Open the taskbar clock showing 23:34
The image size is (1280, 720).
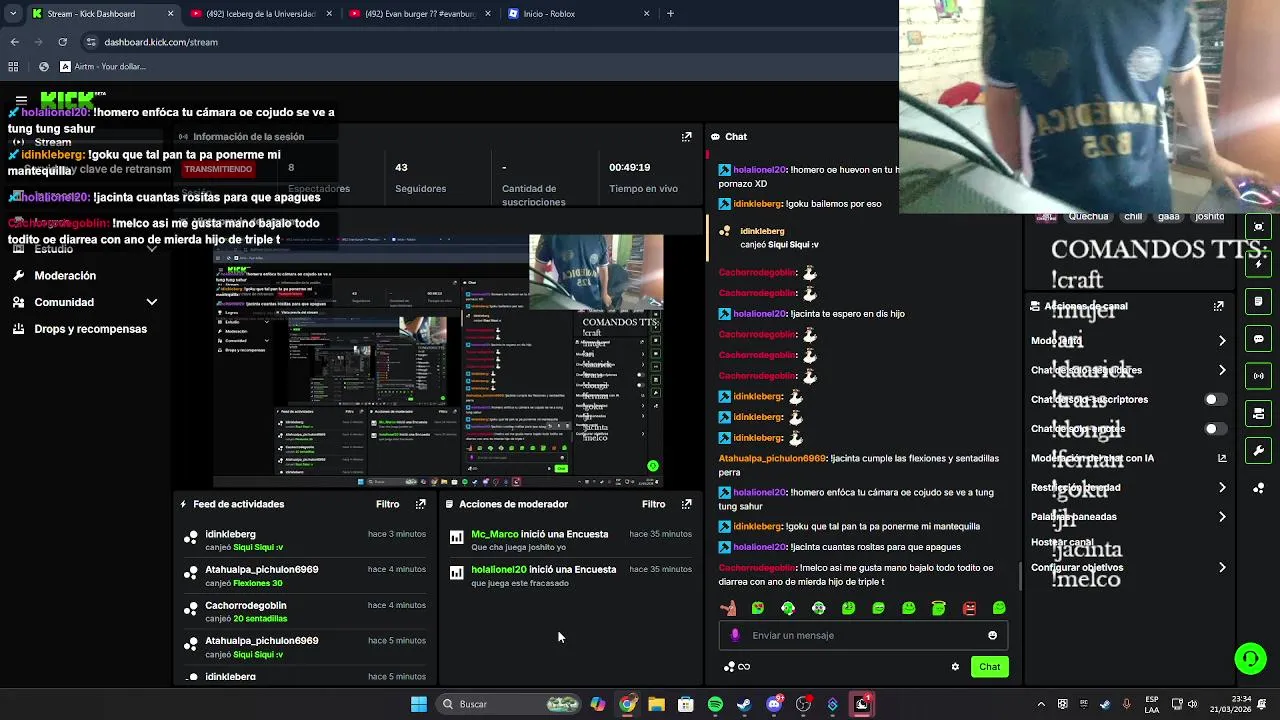1233,704
